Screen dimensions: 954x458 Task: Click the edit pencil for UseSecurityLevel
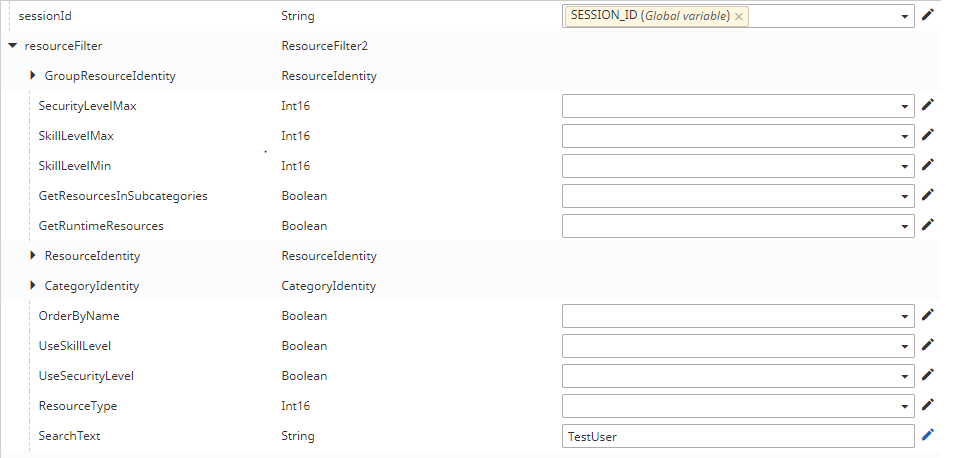click(928, 375)
